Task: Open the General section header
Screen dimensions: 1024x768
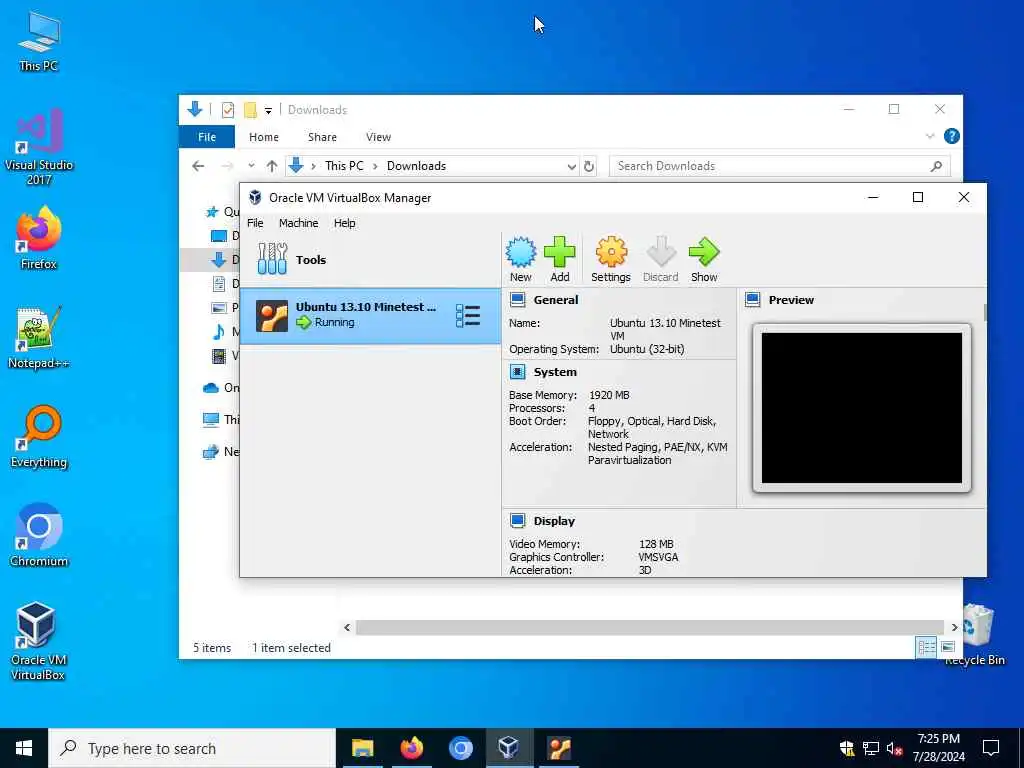Action: coord(555,300)
